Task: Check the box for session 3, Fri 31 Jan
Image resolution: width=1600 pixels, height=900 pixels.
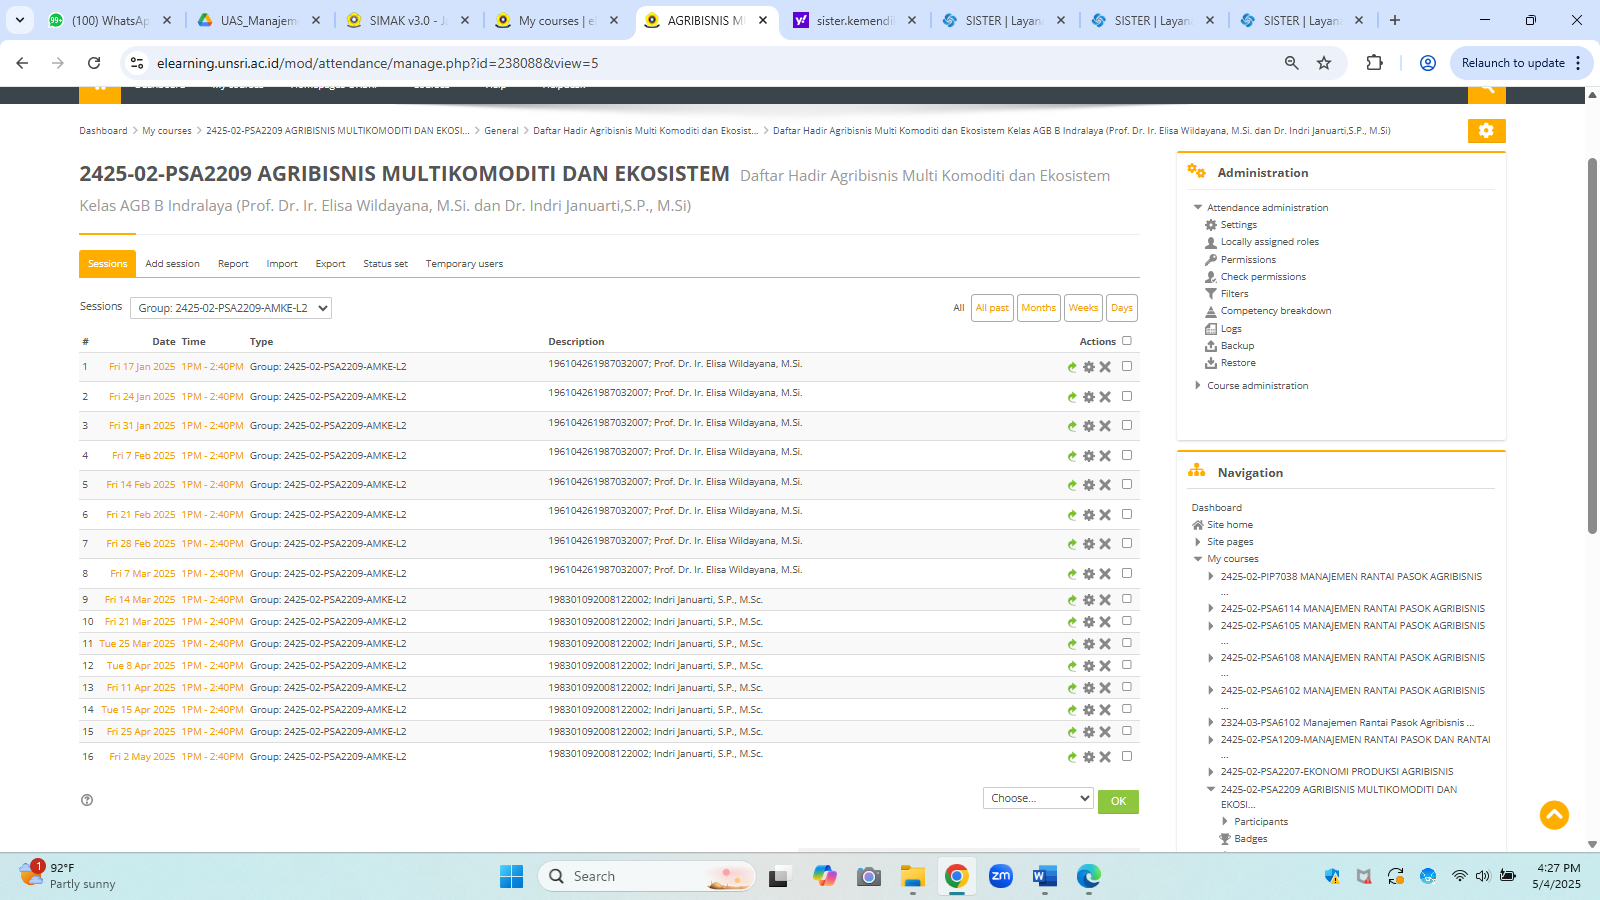Action: (1127, 425)
